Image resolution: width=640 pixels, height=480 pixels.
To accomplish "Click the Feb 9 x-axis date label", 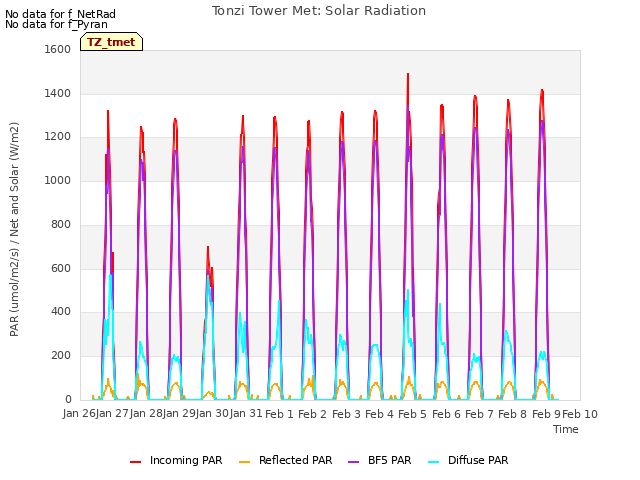I will pyautogui.click(x=546, y=414).
